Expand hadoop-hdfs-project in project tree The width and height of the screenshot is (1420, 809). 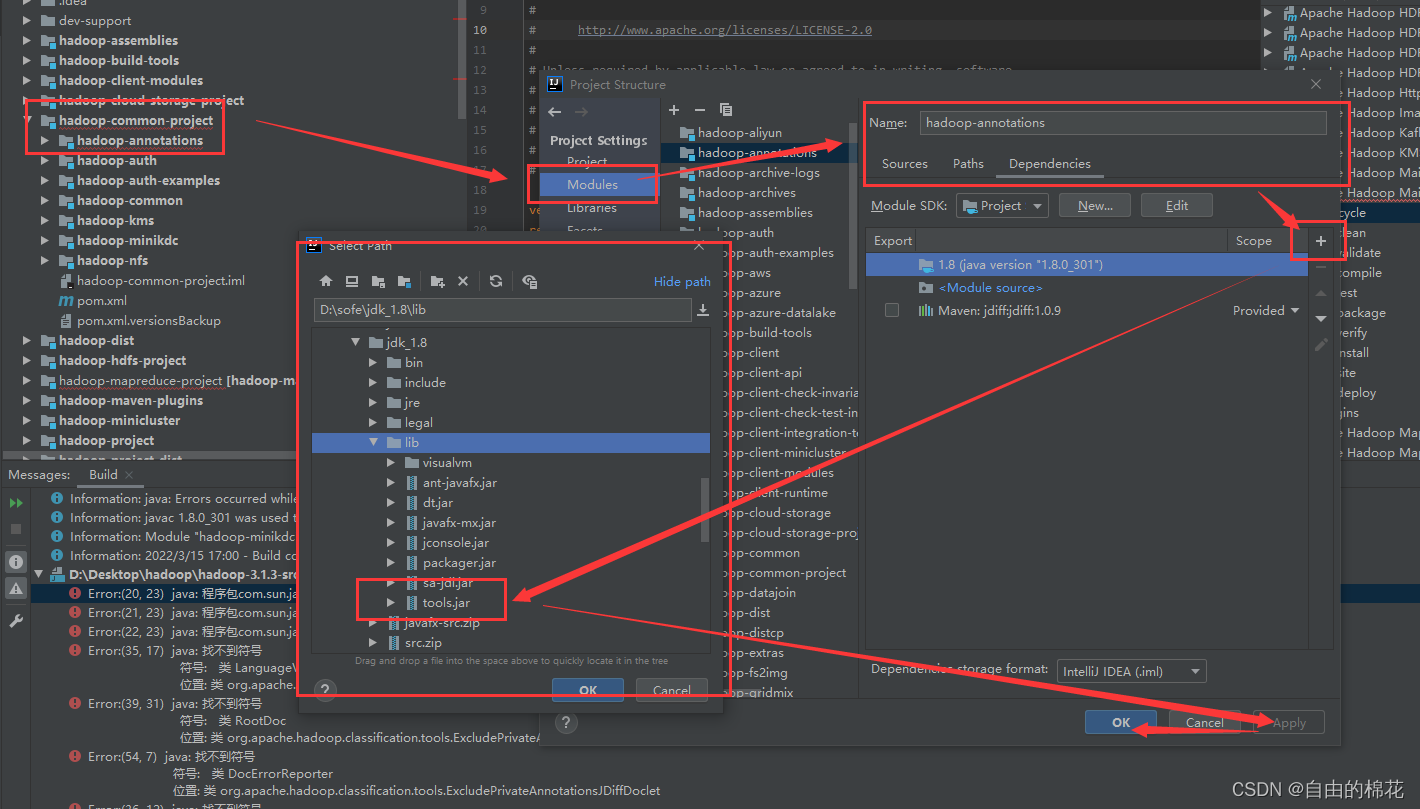pyautogui.click(x=26, y=360)
